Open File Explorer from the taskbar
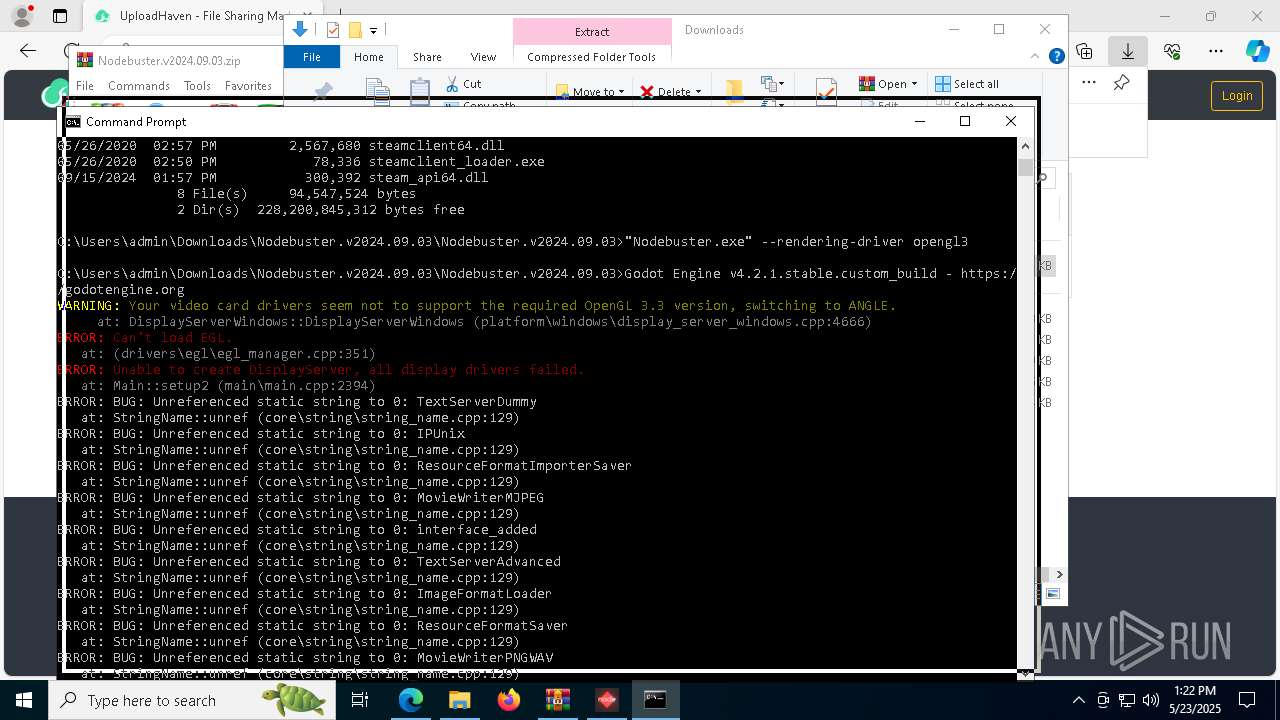 (x=459, y=700)
